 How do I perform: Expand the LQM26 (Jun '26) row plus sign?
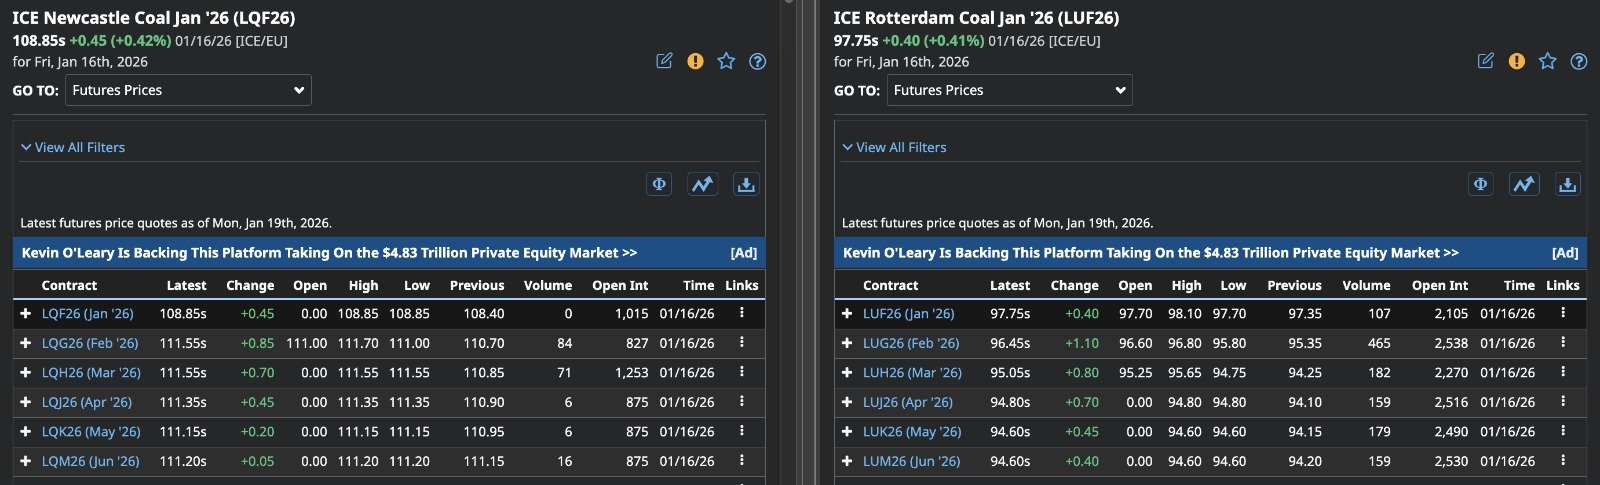[25, 461]
